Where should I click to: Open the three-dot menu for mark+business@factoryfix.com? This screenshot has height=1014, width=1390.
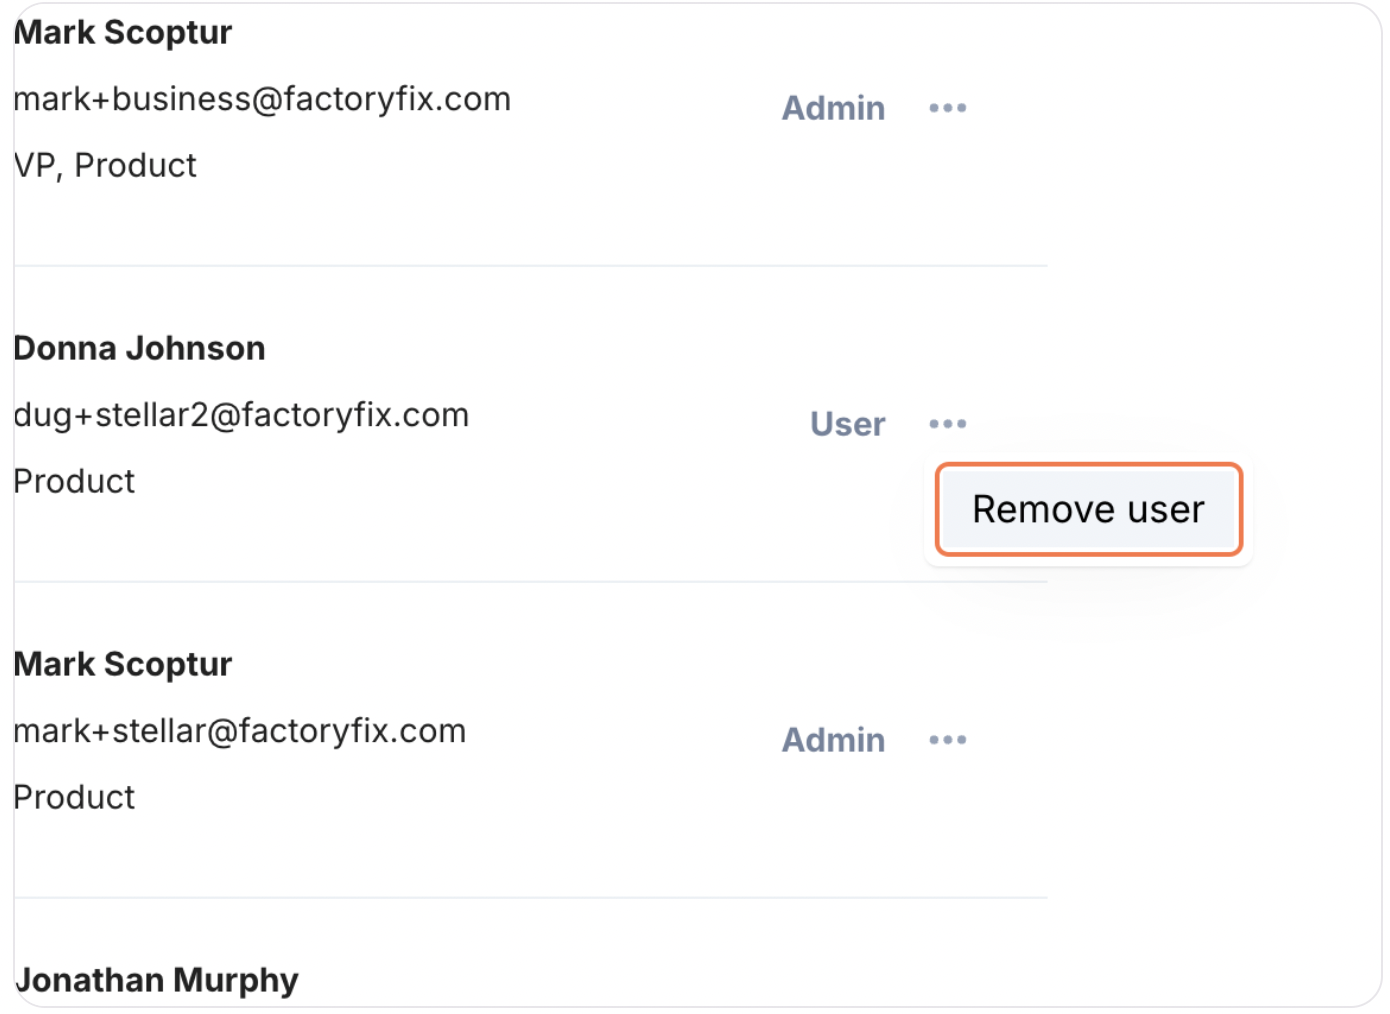point(947,108)
